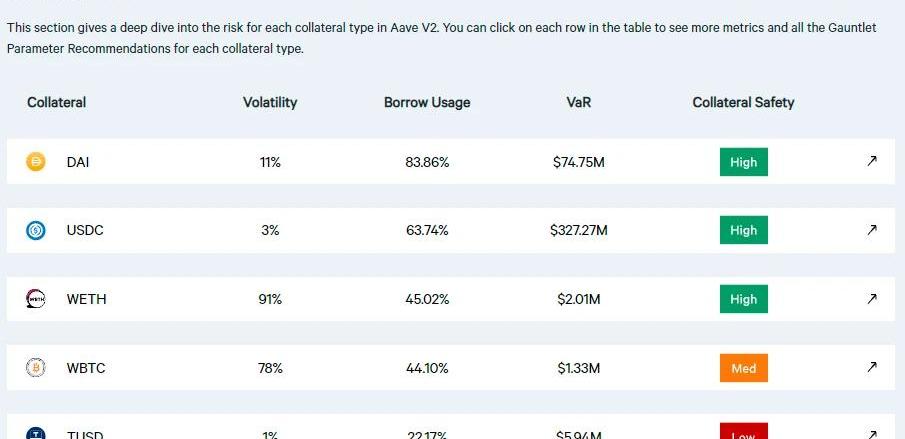Select the USDC collateral name
Image resolution: width=905 pixels, height=439 pixels.
pos(85,230)
